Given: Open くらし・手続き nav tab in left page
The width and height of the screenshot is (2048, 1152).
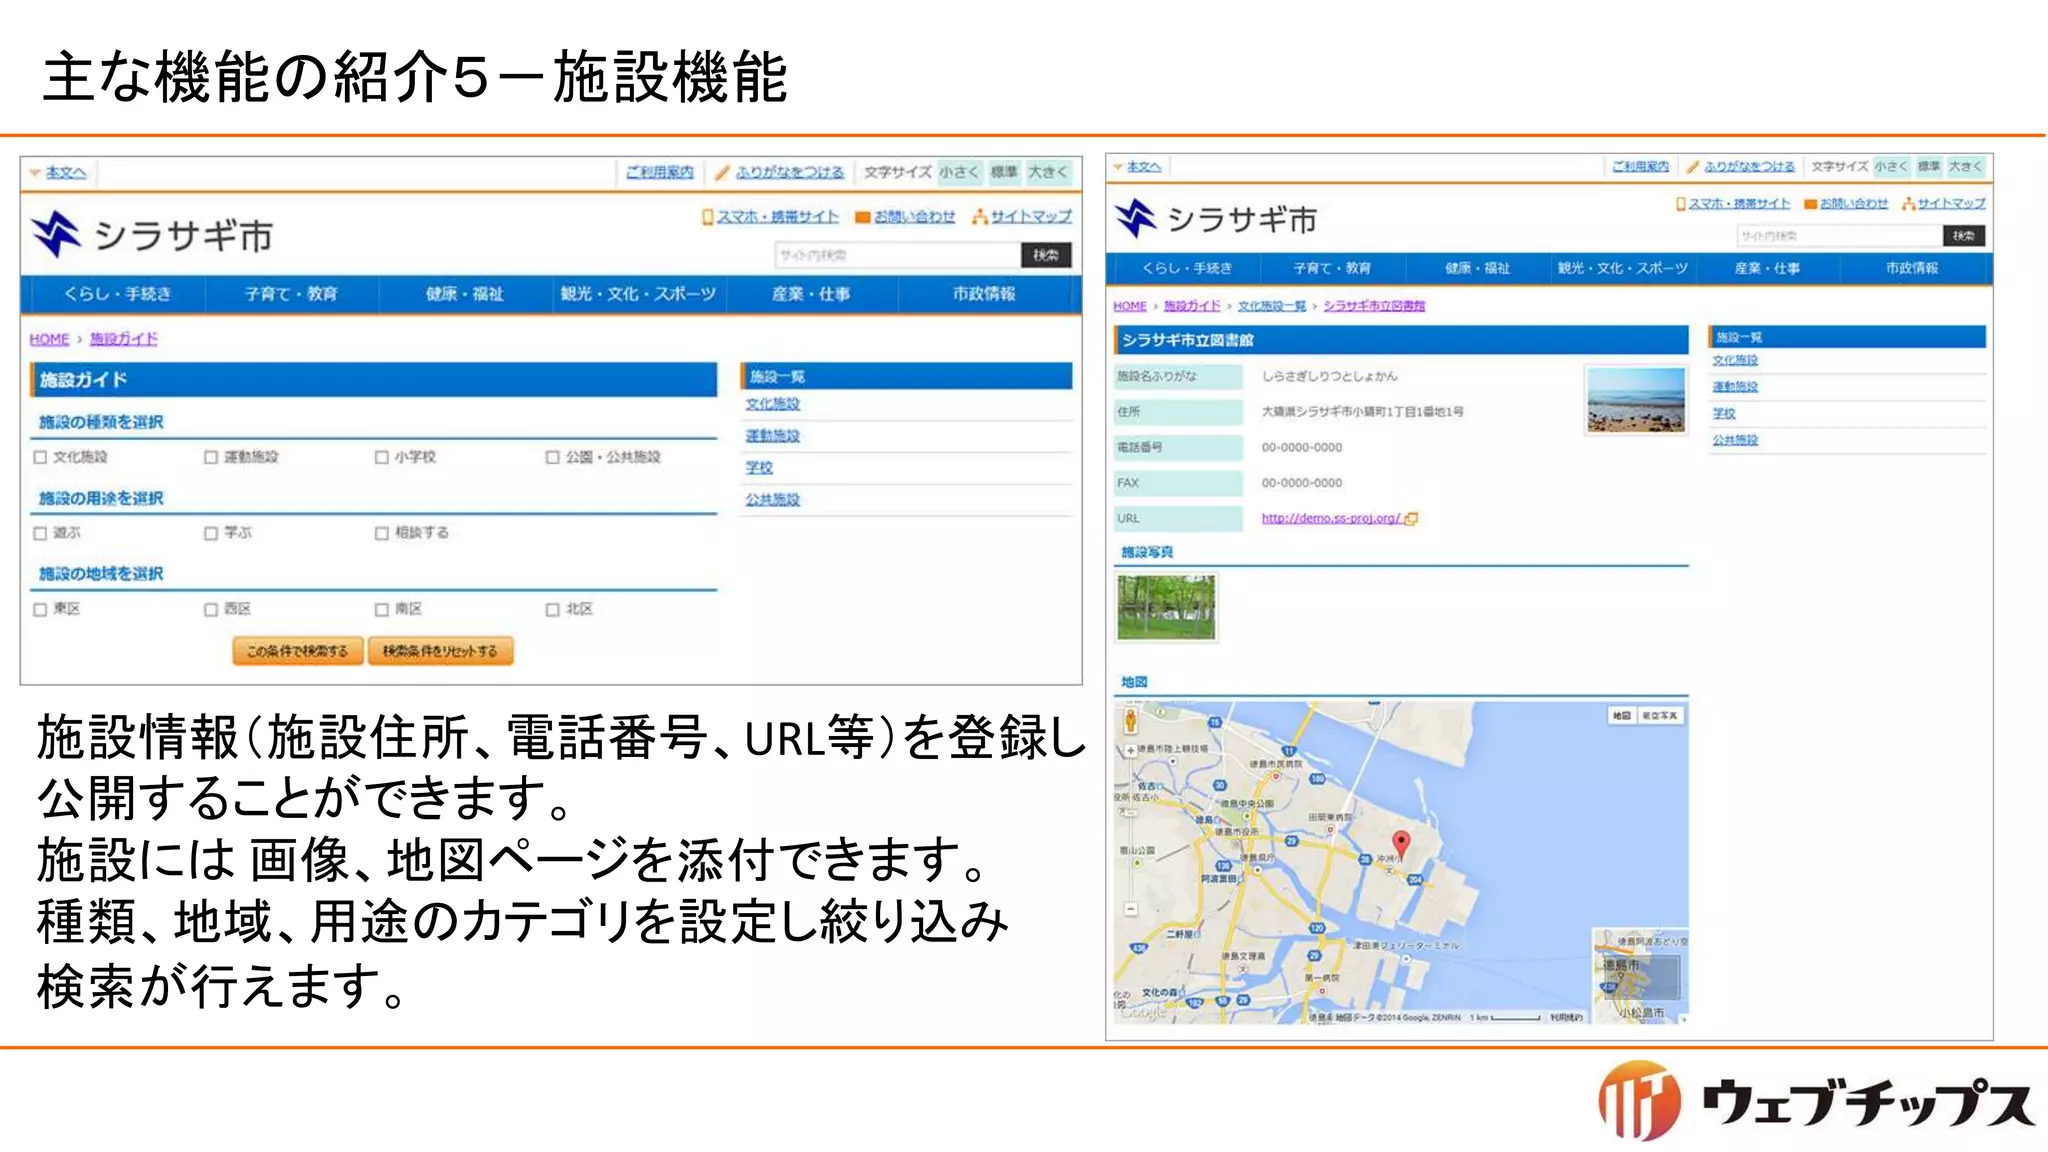Looking at the screenshot, I should click(118, 294).
